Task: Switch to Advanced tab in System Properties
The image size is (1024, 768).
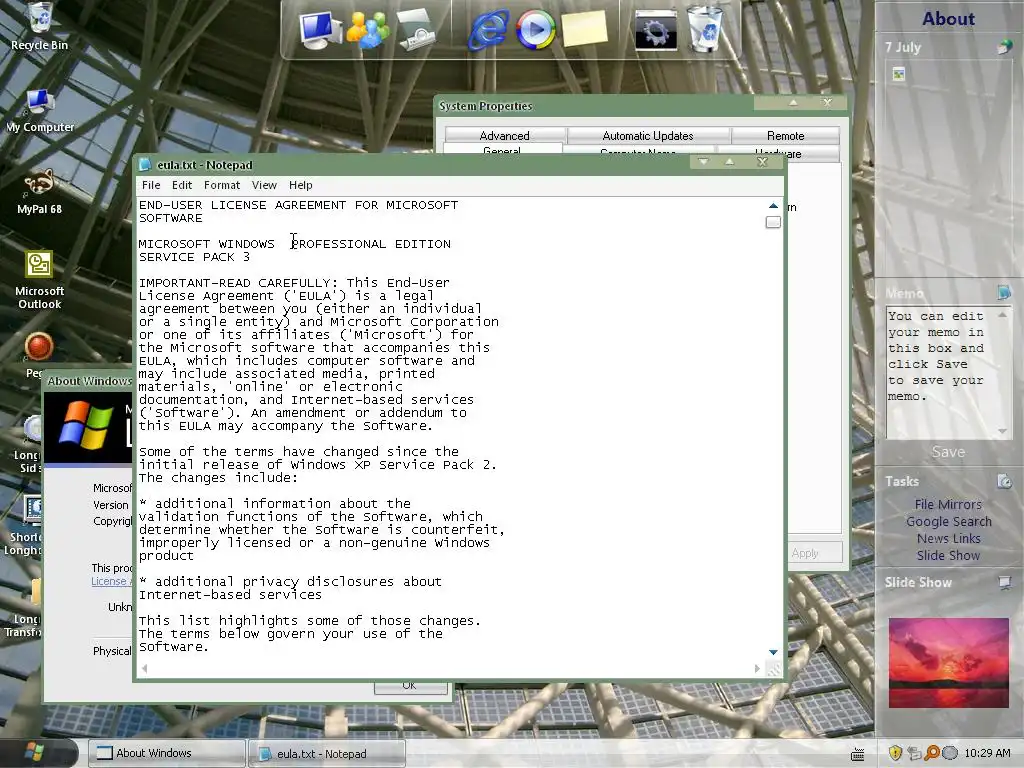Action: point(504,135)
